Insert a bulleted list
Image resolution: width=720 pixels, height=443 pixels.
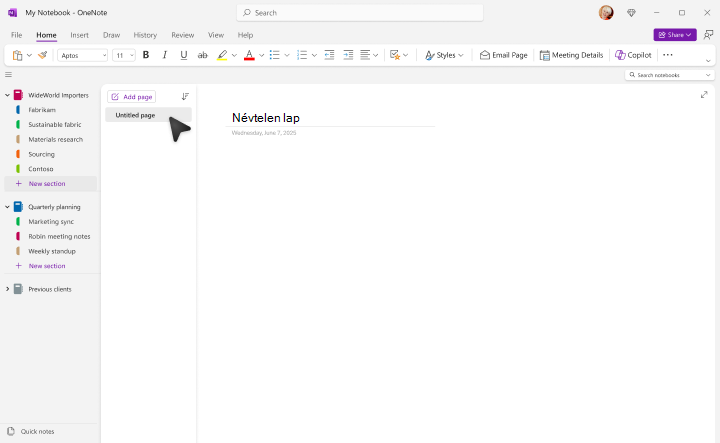tap(275, 55)
